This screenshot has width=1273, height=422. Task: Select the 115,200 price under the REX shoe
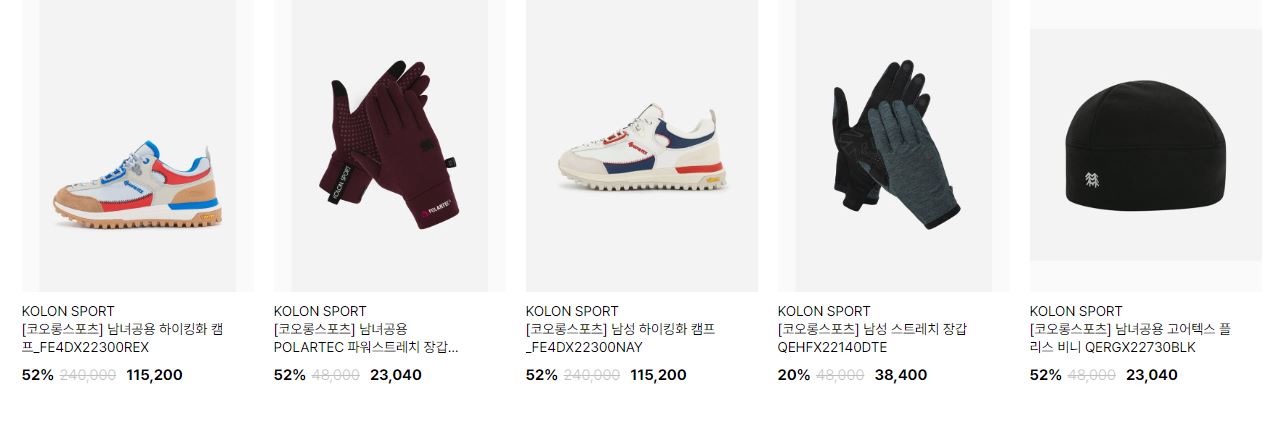(154, 375)
